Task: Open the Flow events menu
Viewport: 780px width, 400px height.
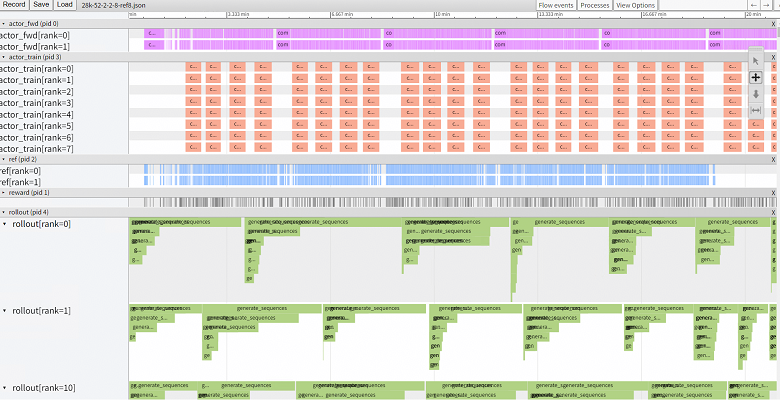Action: point(556,5)
